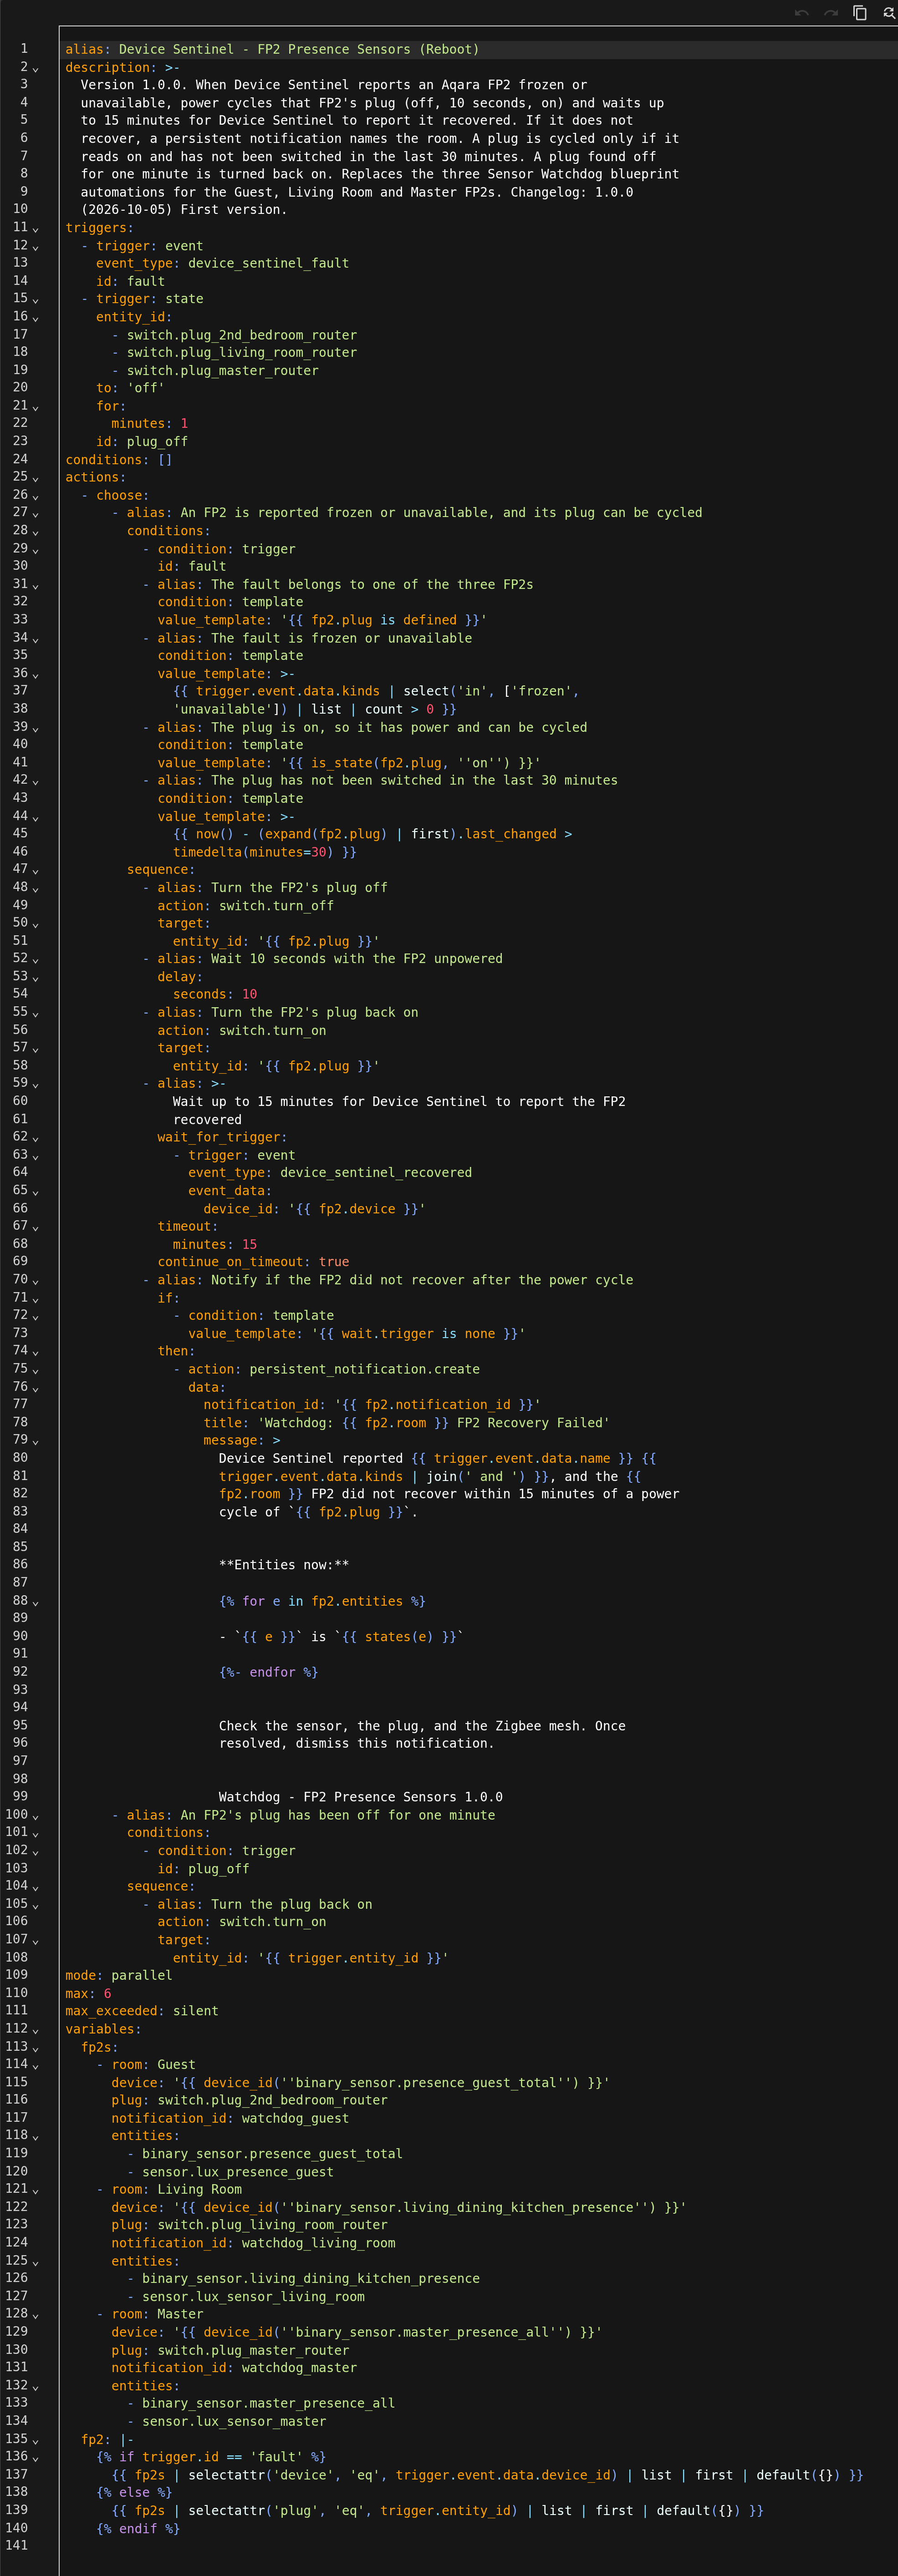Fold the triggers section at line 11
The width and height of the screenshot is (898, 2576).
pyautogui.click(x=36, y=228)
